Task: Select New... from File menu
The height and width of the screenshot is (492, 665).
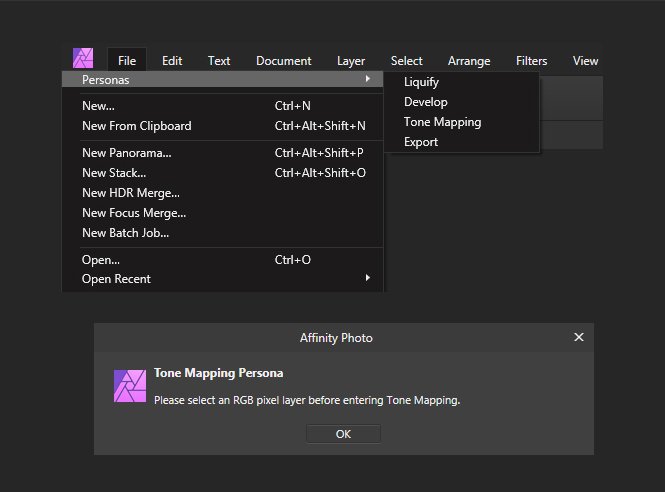Action: (223, 106)
